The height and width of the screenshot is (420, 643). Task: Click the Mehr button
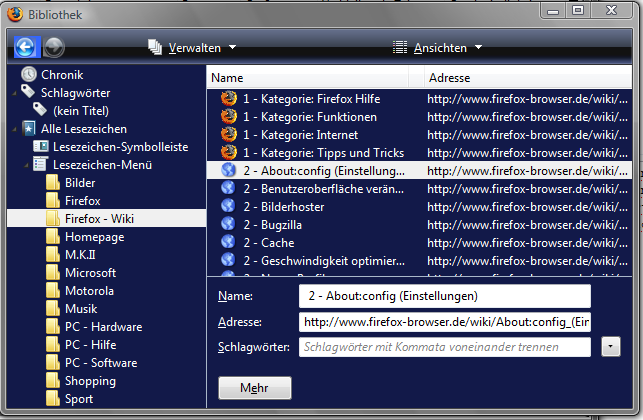click(255, 388)
